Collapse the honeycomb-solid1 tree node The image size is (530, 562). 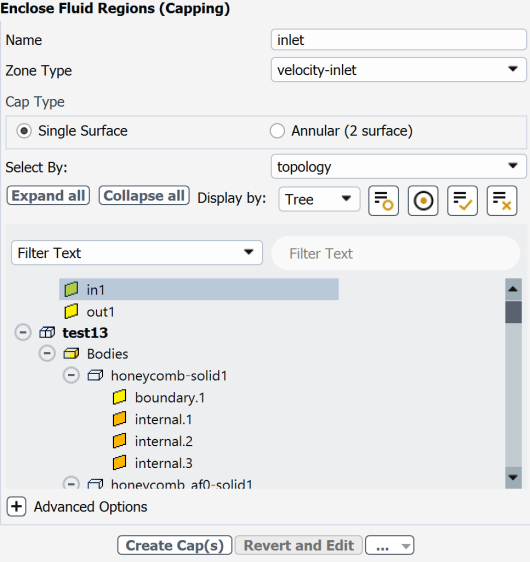[x=71, y=375]
